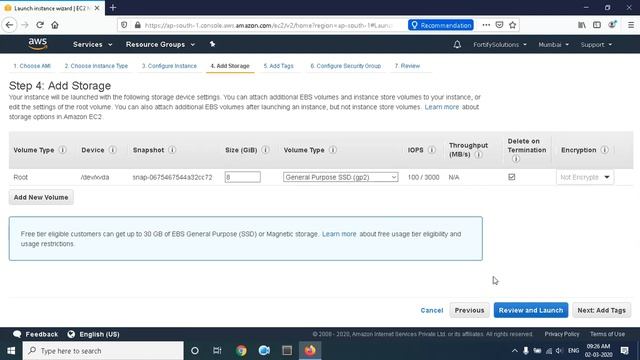Open Windows action center notifications icon
The image size is (640, 360).
(624, 351)
